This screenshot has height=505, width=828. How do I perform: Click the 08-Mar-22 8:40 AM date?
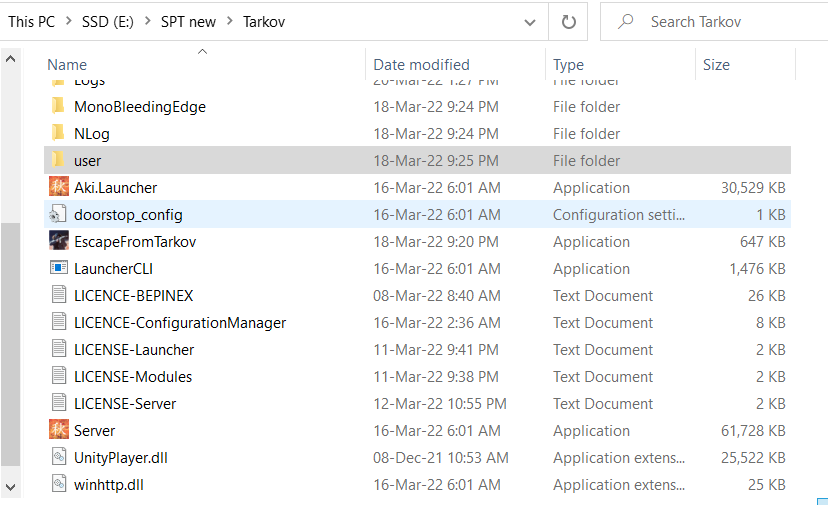(437, 295)
